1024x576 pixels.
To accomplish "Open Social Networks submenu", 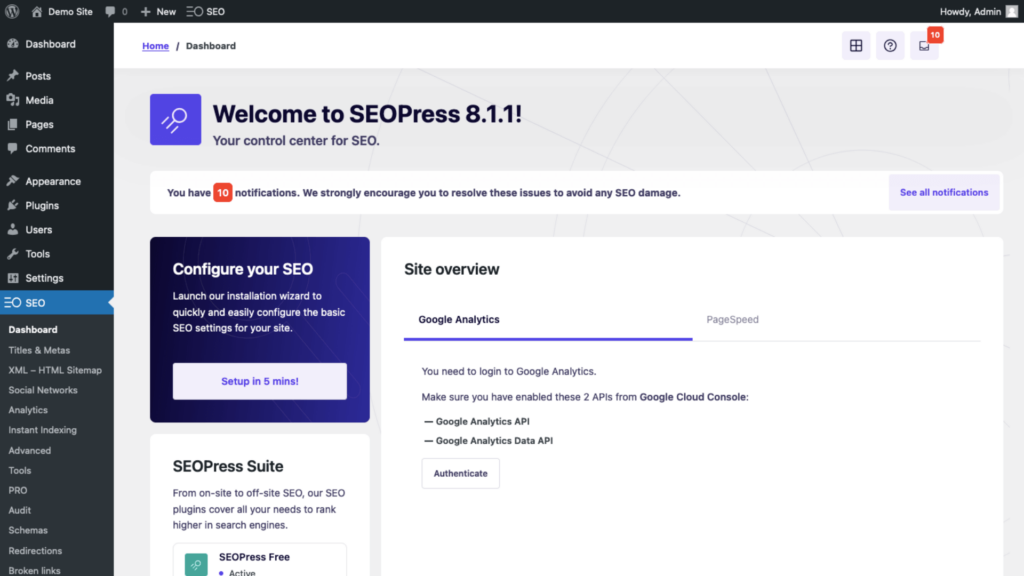I will 43,390.
